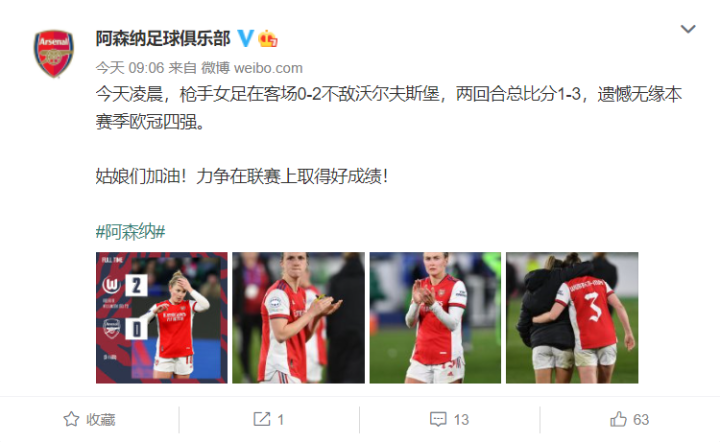The width and height of the screenshot is (720, 442).
Task: Click the 收藏 favorite label
Action: tap(101, 420)
